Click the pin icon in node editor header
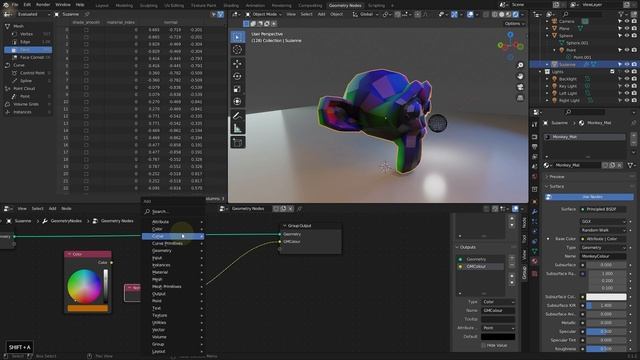Screen dimensions: 640x360 (x=300, y=209)
